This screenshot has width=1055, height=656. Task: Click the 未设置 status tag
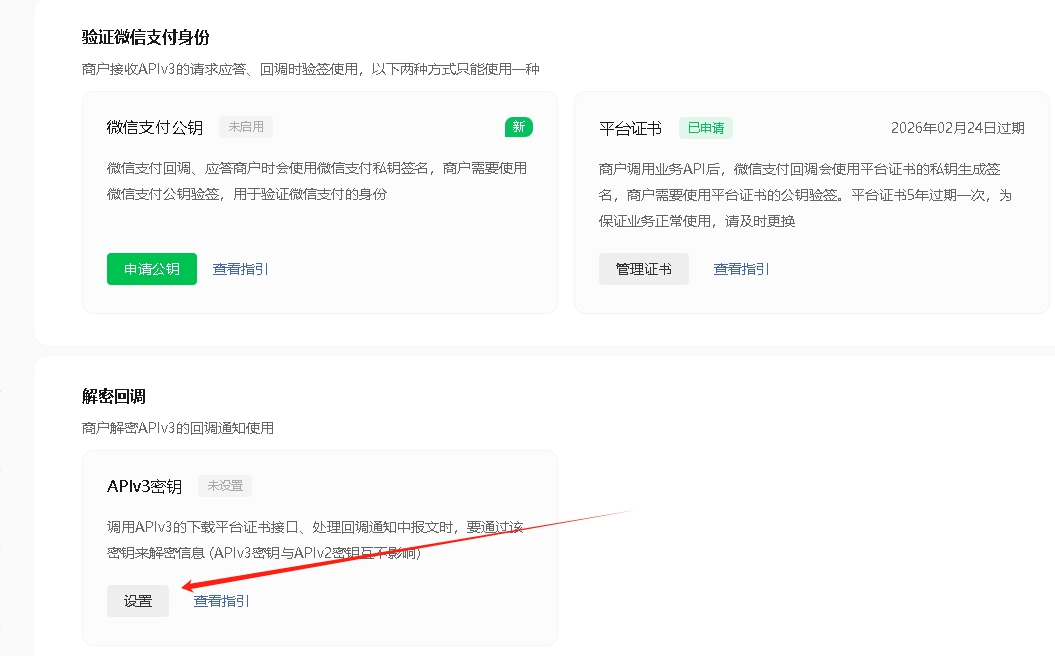pyautogui.click(x=225, y=485)
